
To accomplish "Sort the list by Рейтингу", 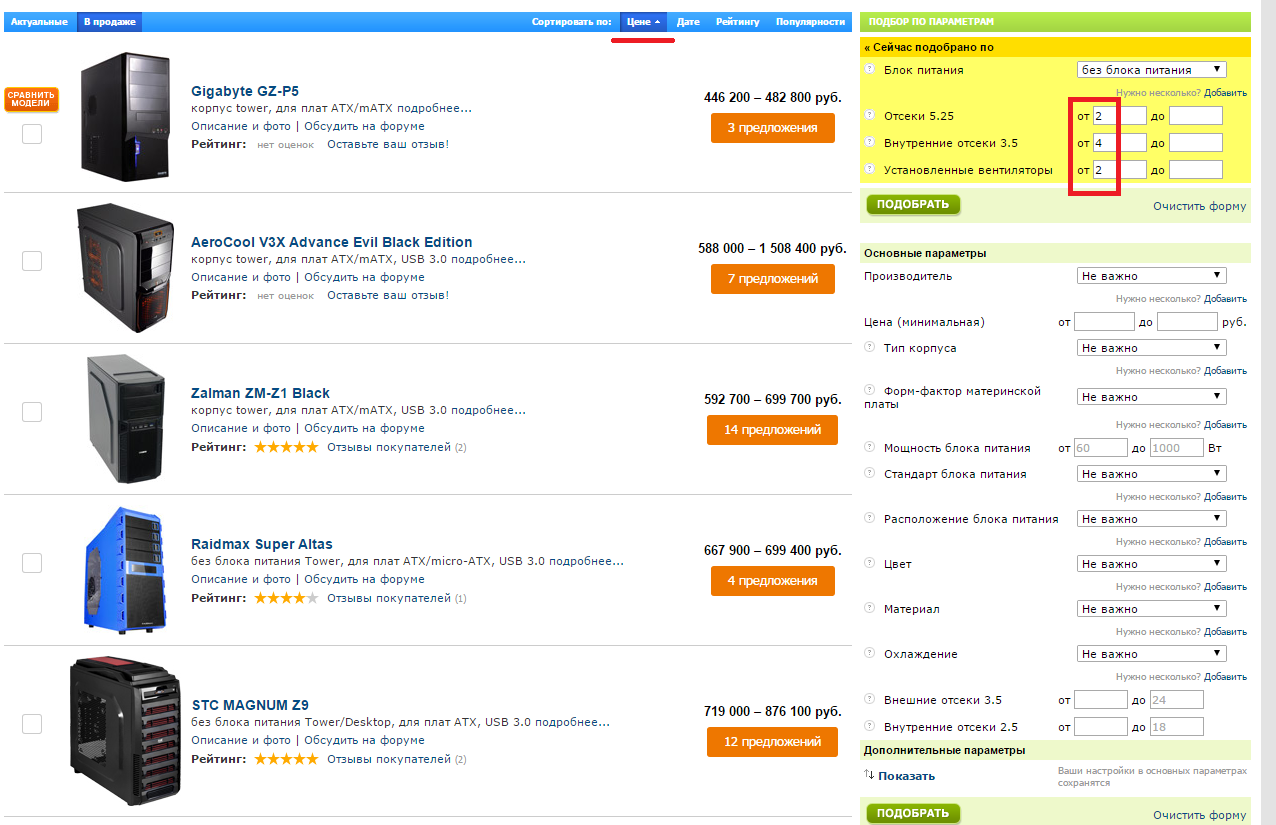I will tap(738, 21).
